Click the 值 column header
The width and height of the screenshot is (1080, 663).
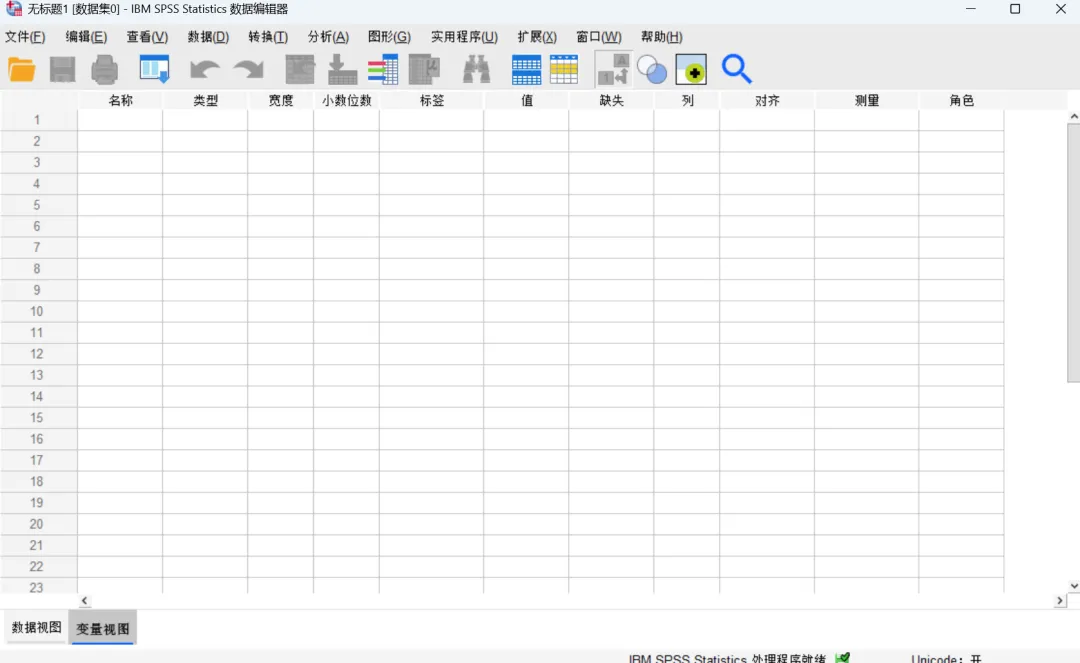pos(526,101)
